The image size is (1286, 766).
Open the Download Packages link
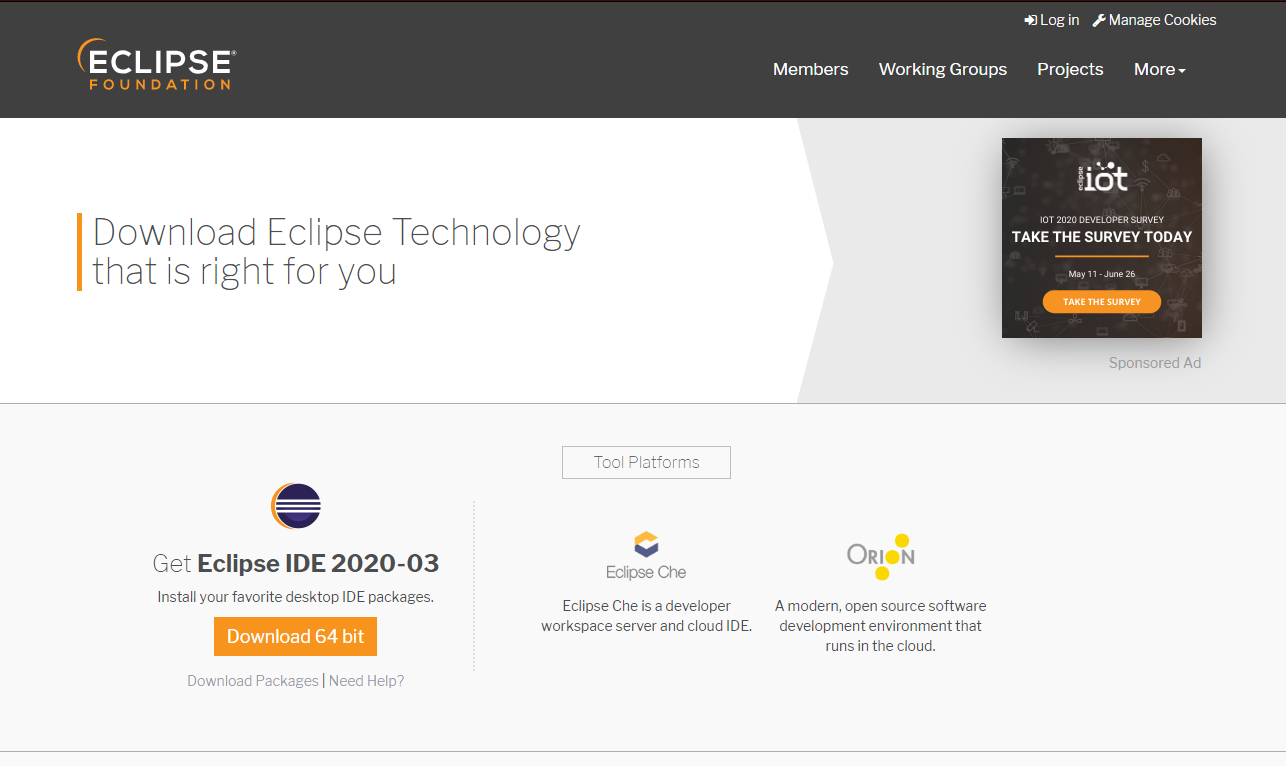tap(252, 681)
